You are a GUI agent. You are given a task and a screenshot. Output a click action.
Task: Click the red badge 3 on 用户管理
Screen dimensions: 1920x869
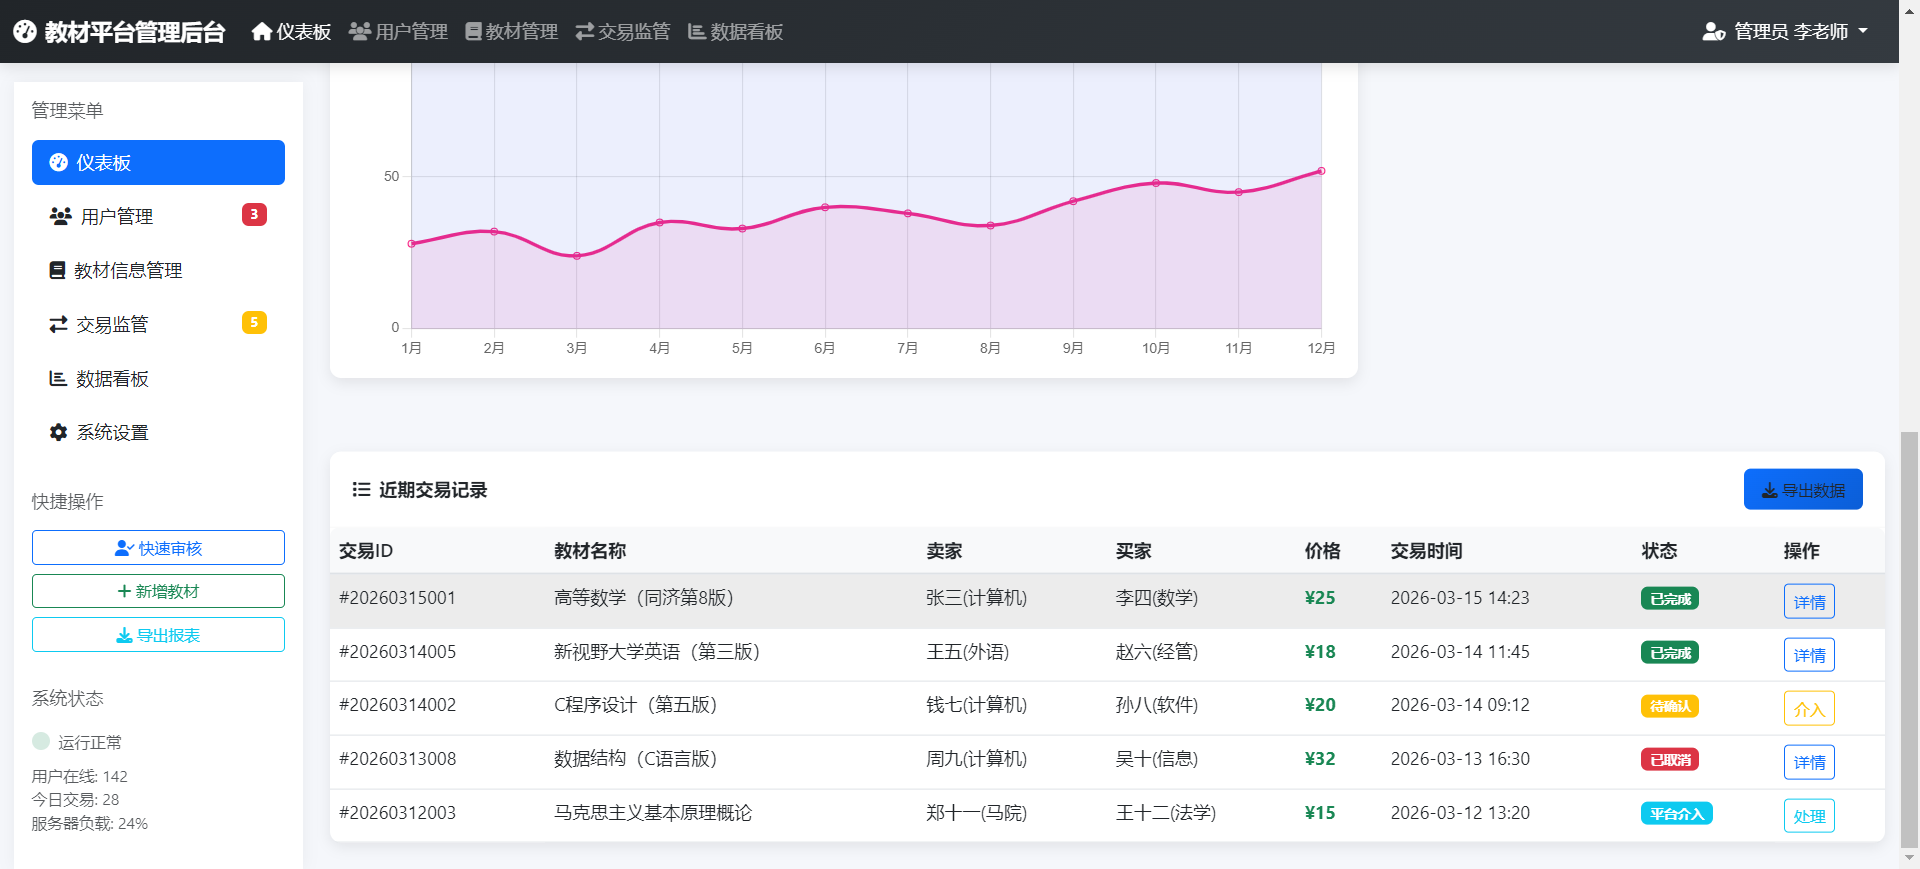pos(254,214)
